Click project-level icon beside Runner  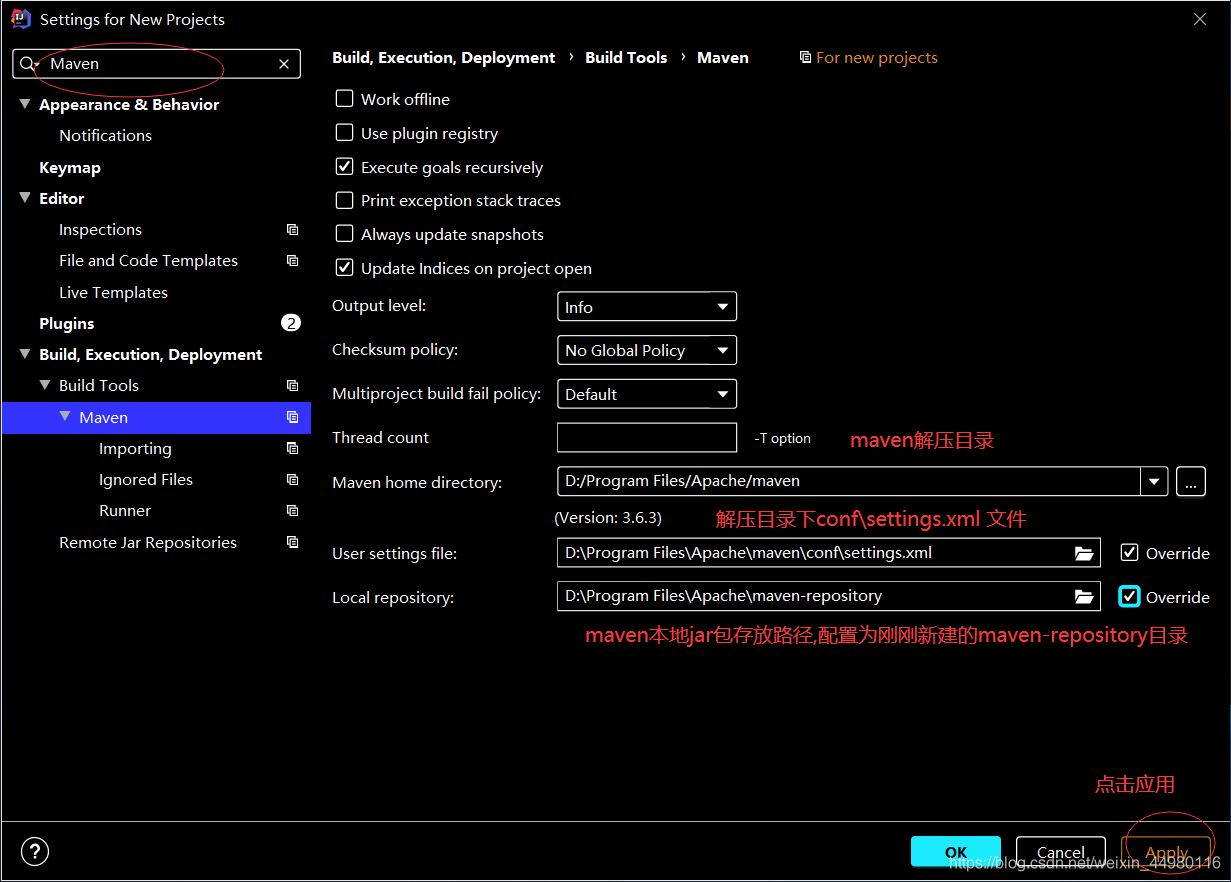(292, 511)
